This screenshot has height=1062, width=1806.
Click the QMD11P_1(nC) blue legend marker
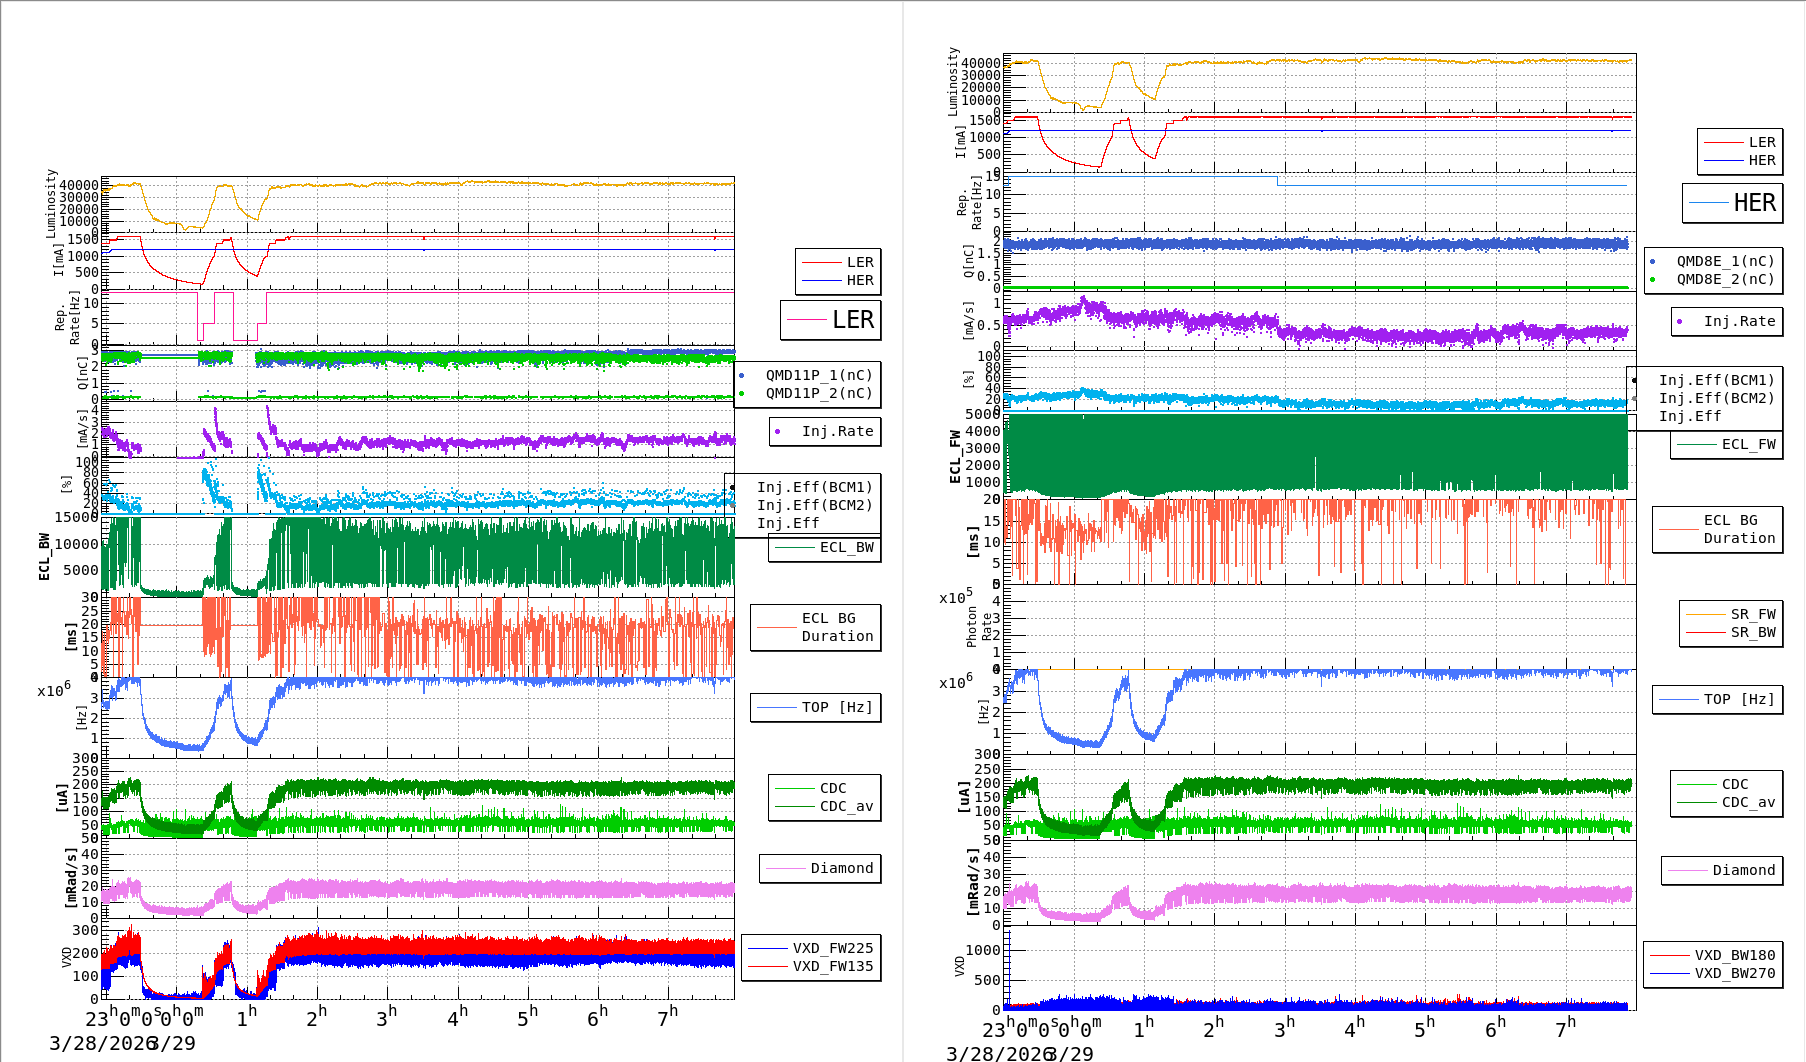point(742,376)
